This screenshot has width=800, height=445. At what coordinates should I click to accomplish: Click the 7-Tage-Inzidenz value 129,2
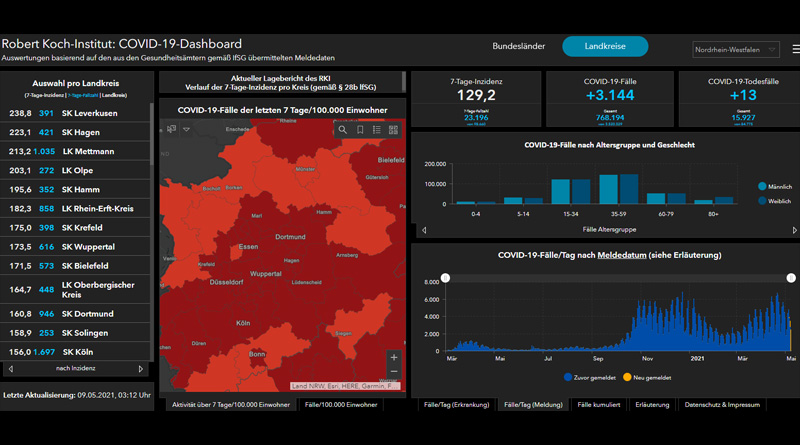pos(476,95)
